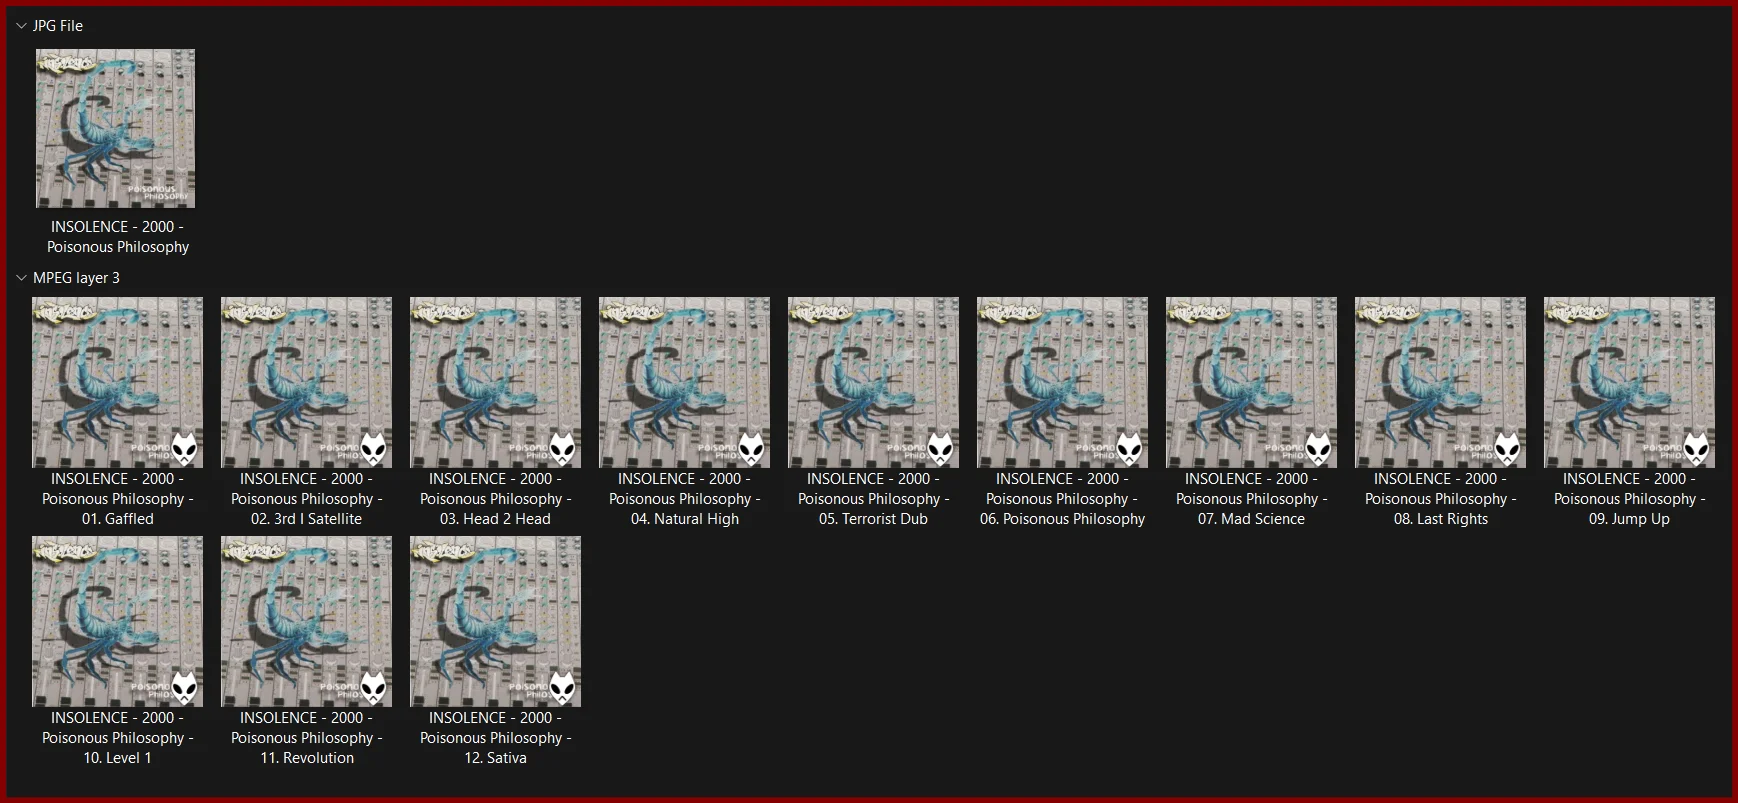This screenshot has height=803, width=1738.
Task: Click the file name ending '01. Gaffled'
Action: tap(118, 499)
